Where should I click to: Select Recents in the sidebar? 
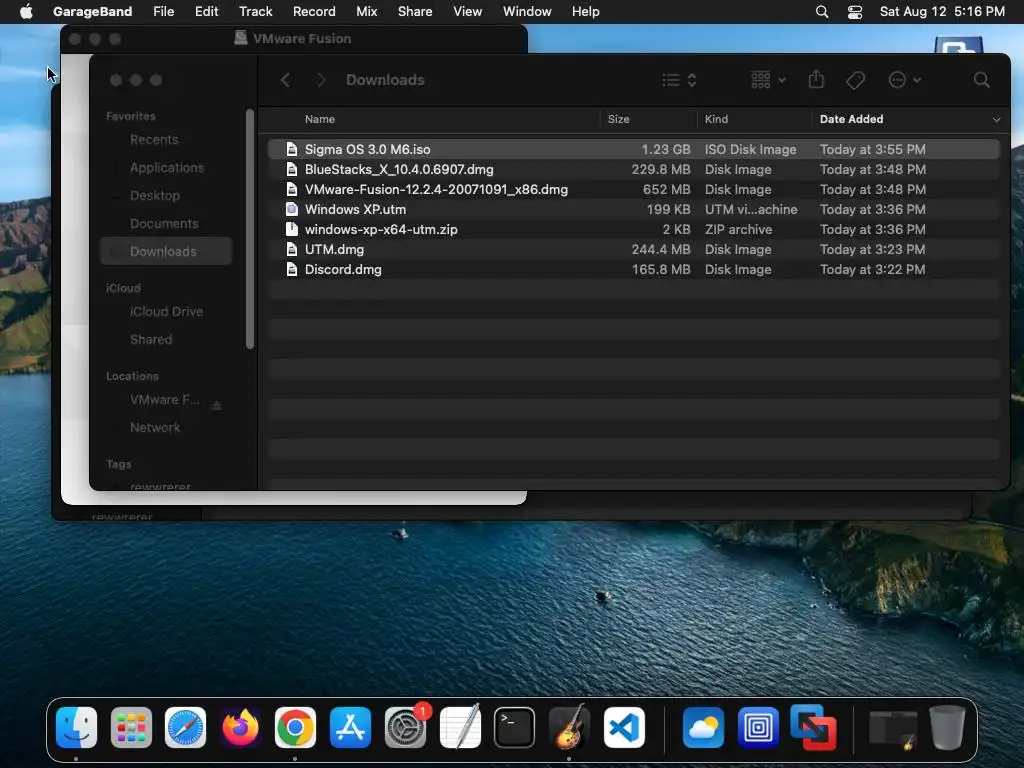point(166,140)
